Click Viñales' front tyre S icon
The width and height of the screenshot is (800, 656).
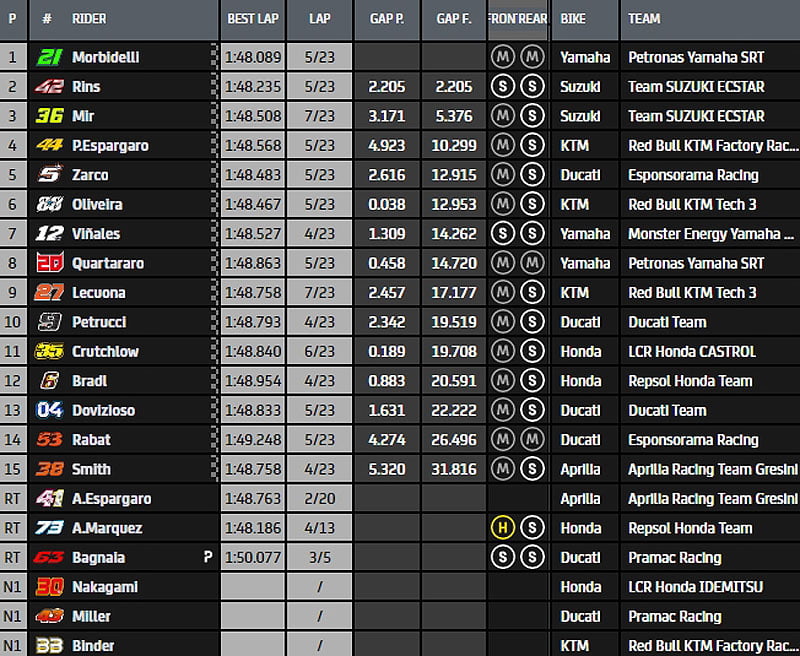tap(503, 234)
